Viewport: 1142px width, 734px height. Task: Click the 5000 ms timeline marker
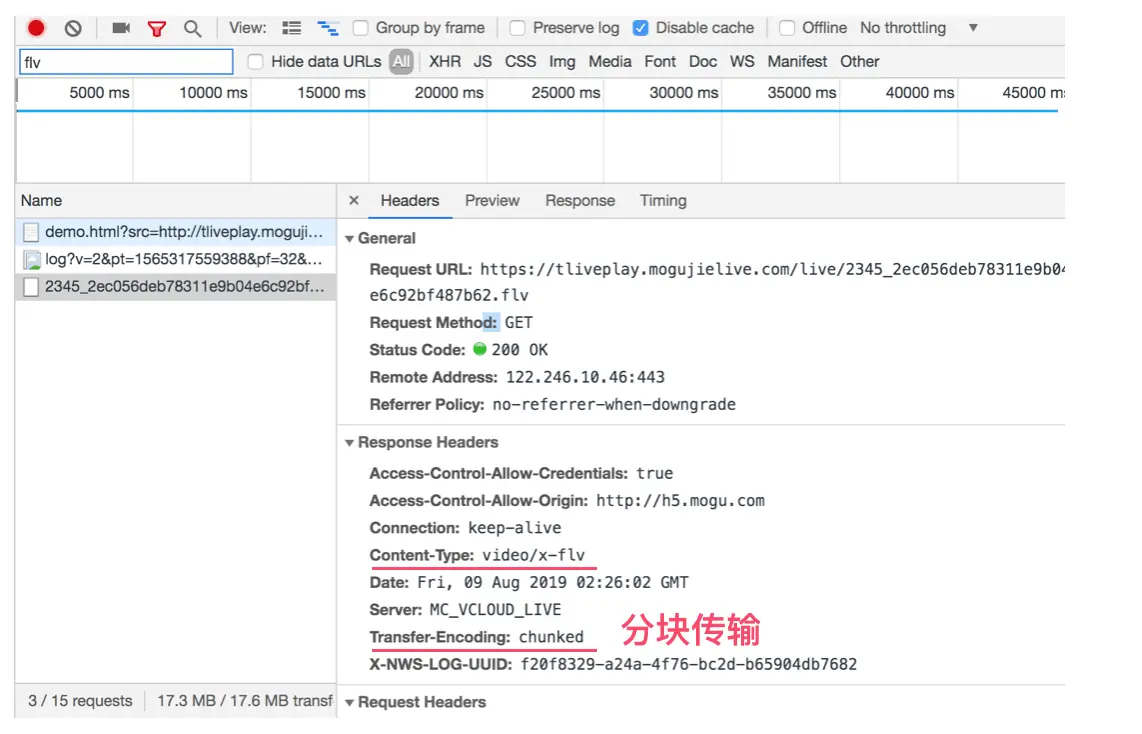pos(100,93)
